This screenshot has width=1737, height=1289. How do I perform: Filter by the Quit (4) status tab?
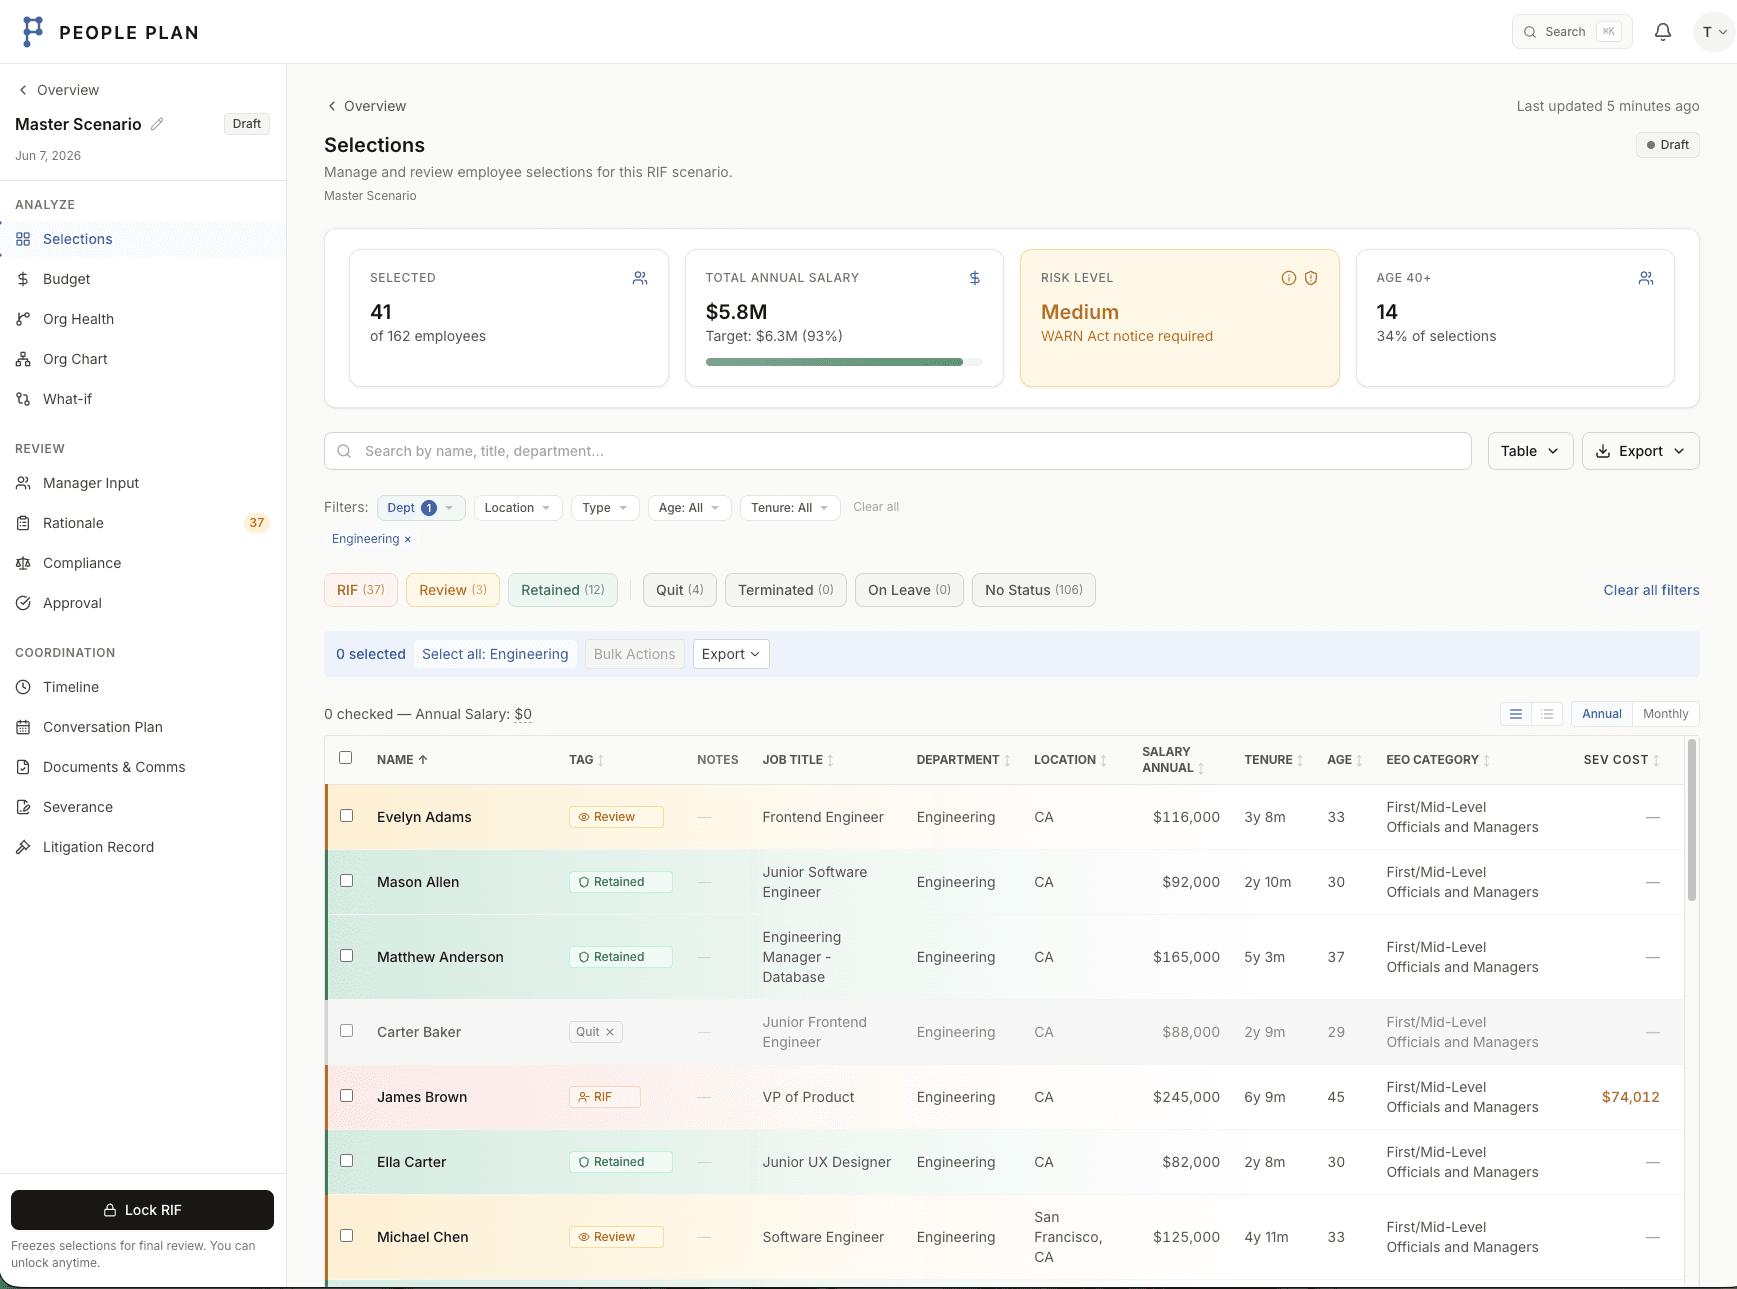coord(680,590)
